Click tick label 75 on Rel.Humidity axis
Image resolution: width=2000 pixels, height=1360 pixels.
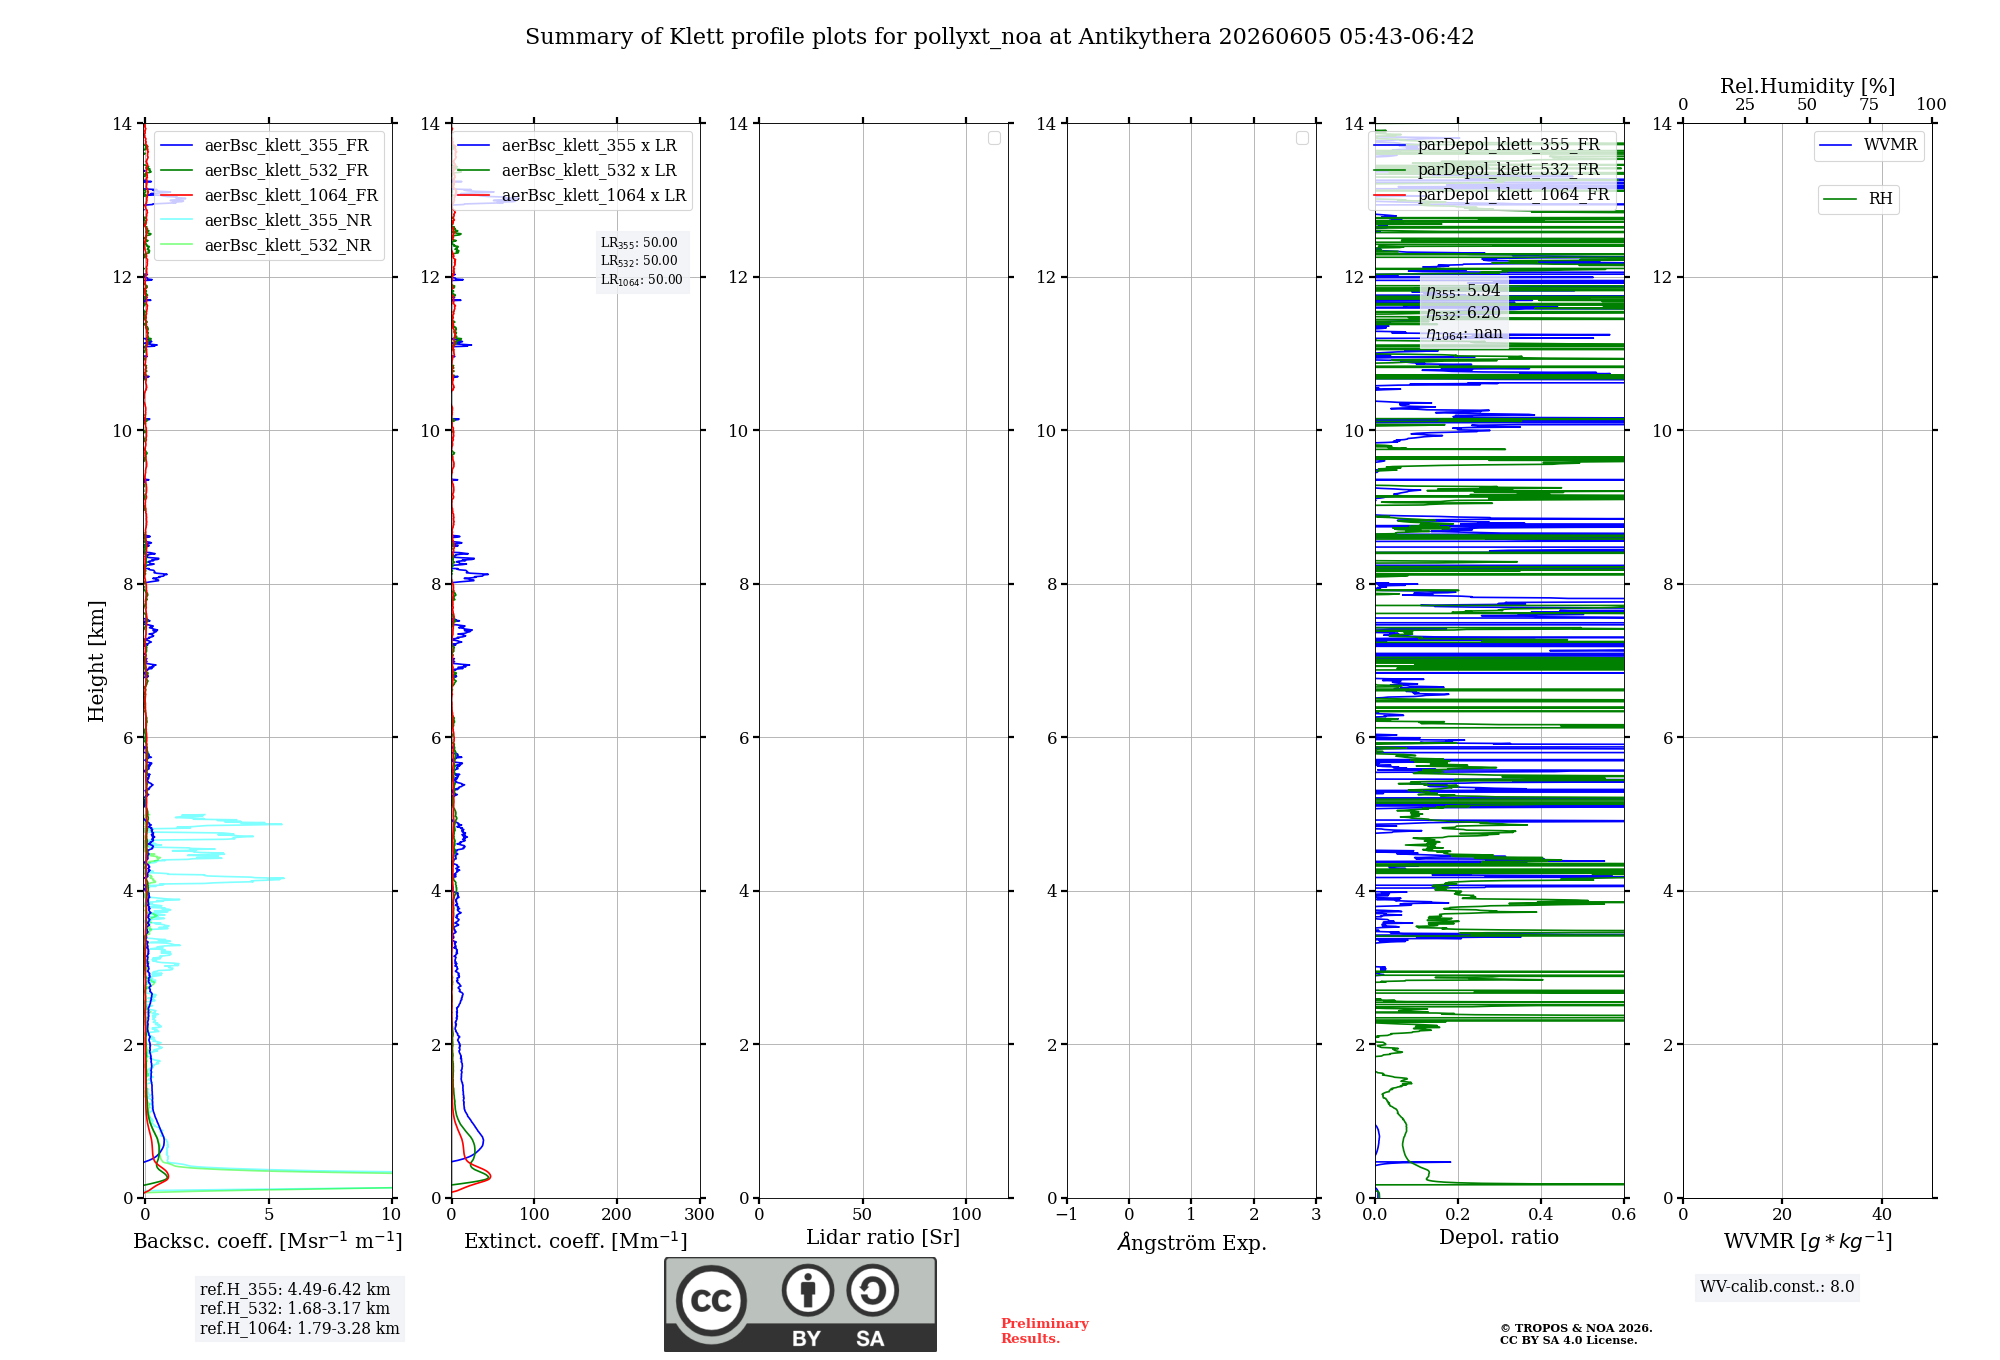(x=1868, y=105)
